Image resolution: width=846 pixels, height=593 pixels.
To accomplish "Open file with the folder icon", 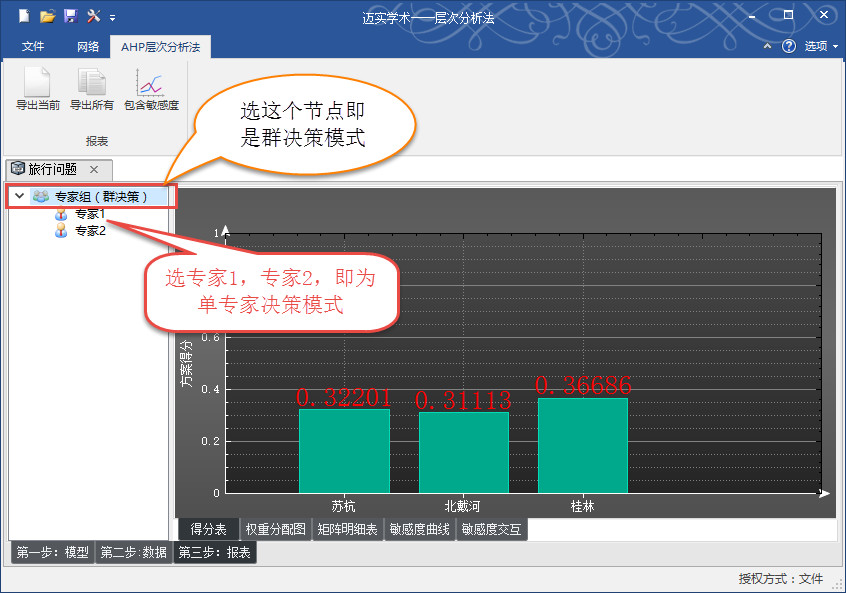I will [47, 16].
